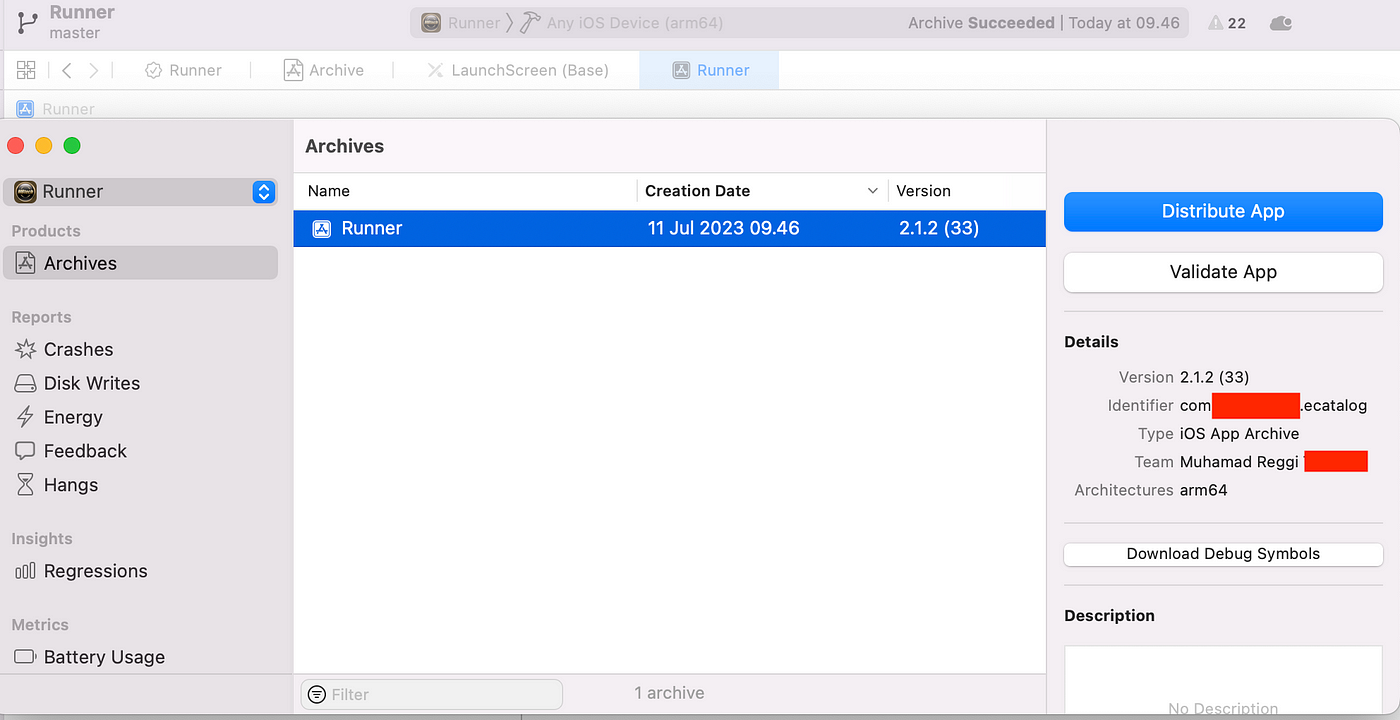The image size is (1400, 720).
Task: Click the iOS App Archive type value
Action: pyautogui.click(x=1239, y=434)
